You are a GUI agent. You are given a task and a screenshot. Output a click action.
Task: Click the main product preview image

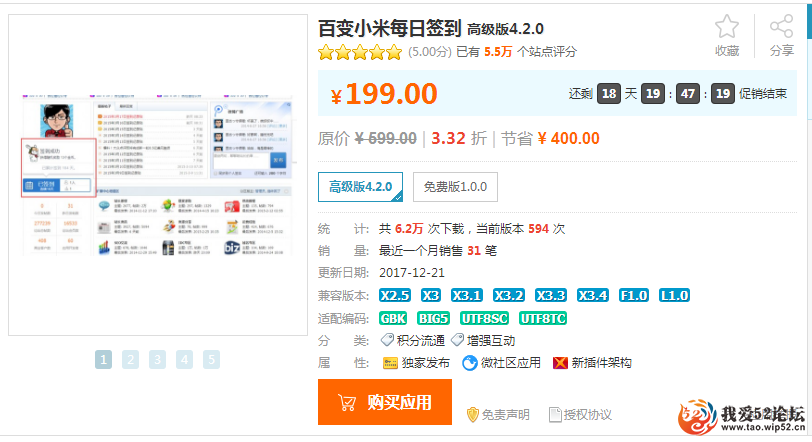coord(158,175)
